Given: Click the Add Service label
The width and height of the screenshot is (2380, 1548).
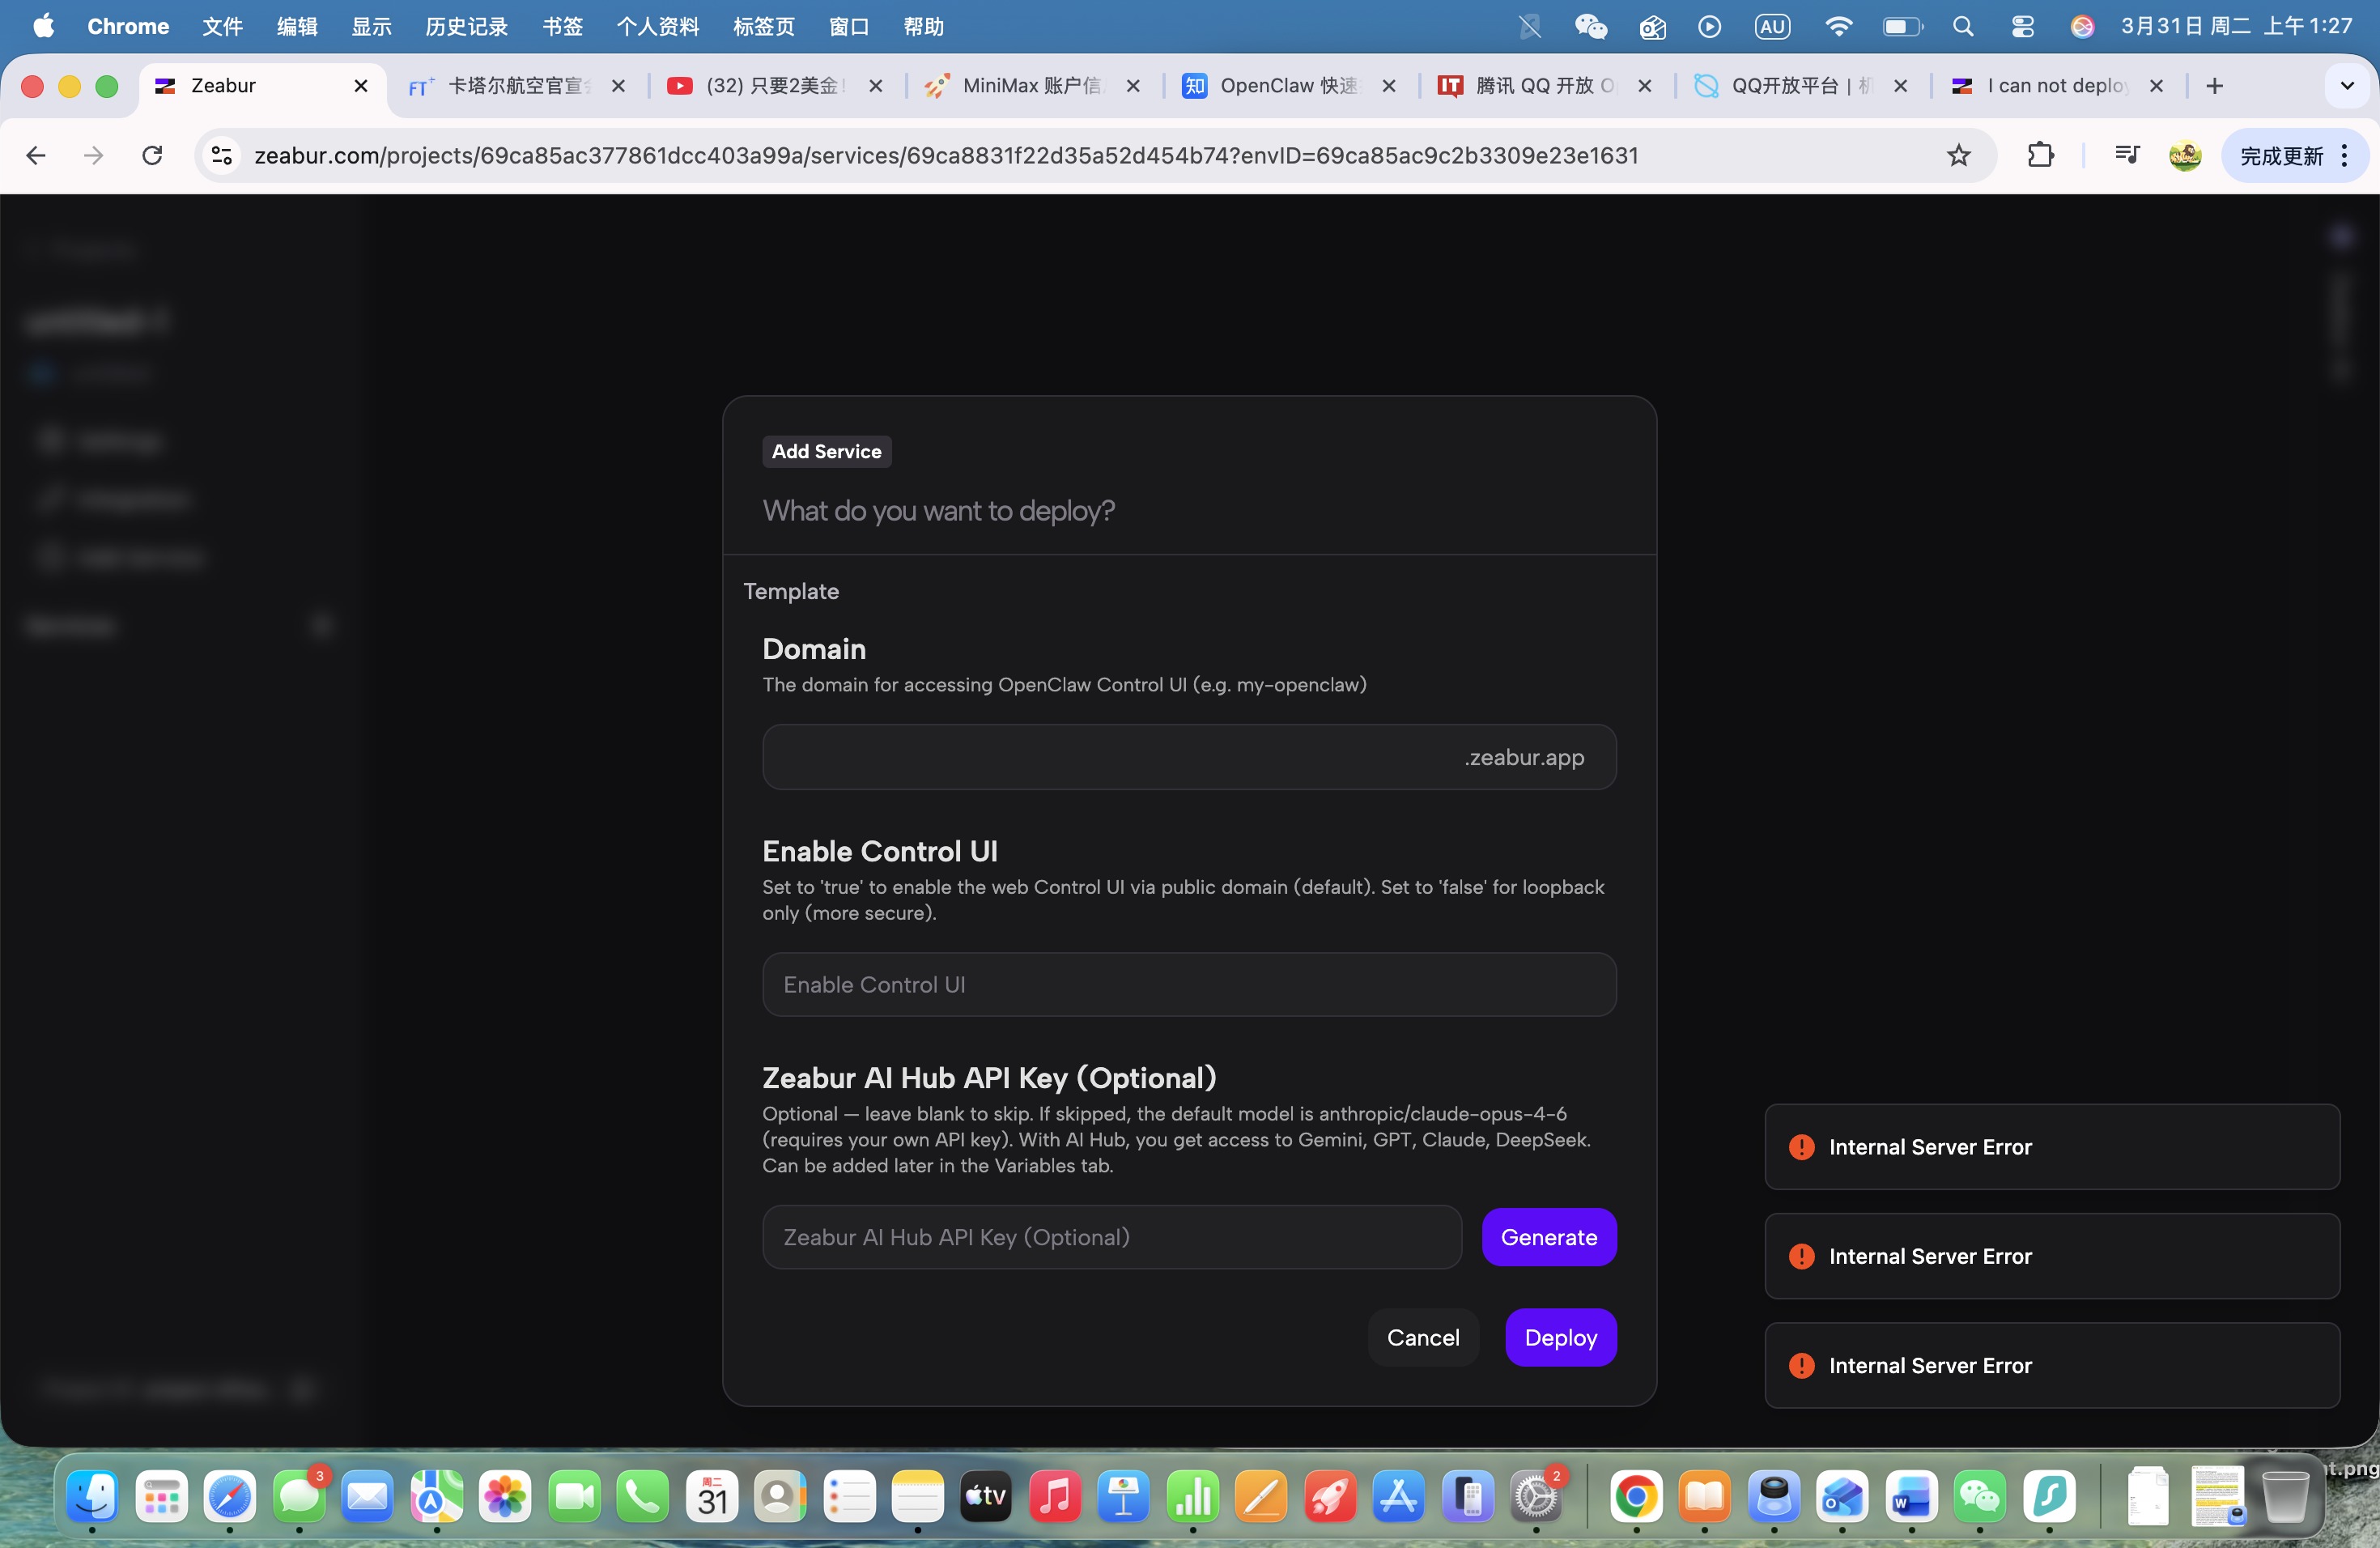Looking at the screenshot, I should point(826,451).
